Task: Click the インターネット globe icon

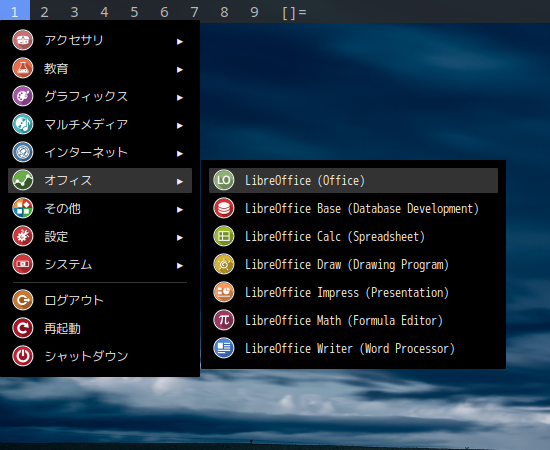Action: (23, 152)
